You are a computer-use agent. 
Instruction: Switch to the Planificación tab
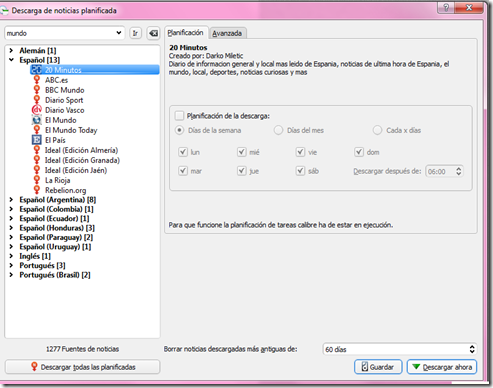pos(186,33)
